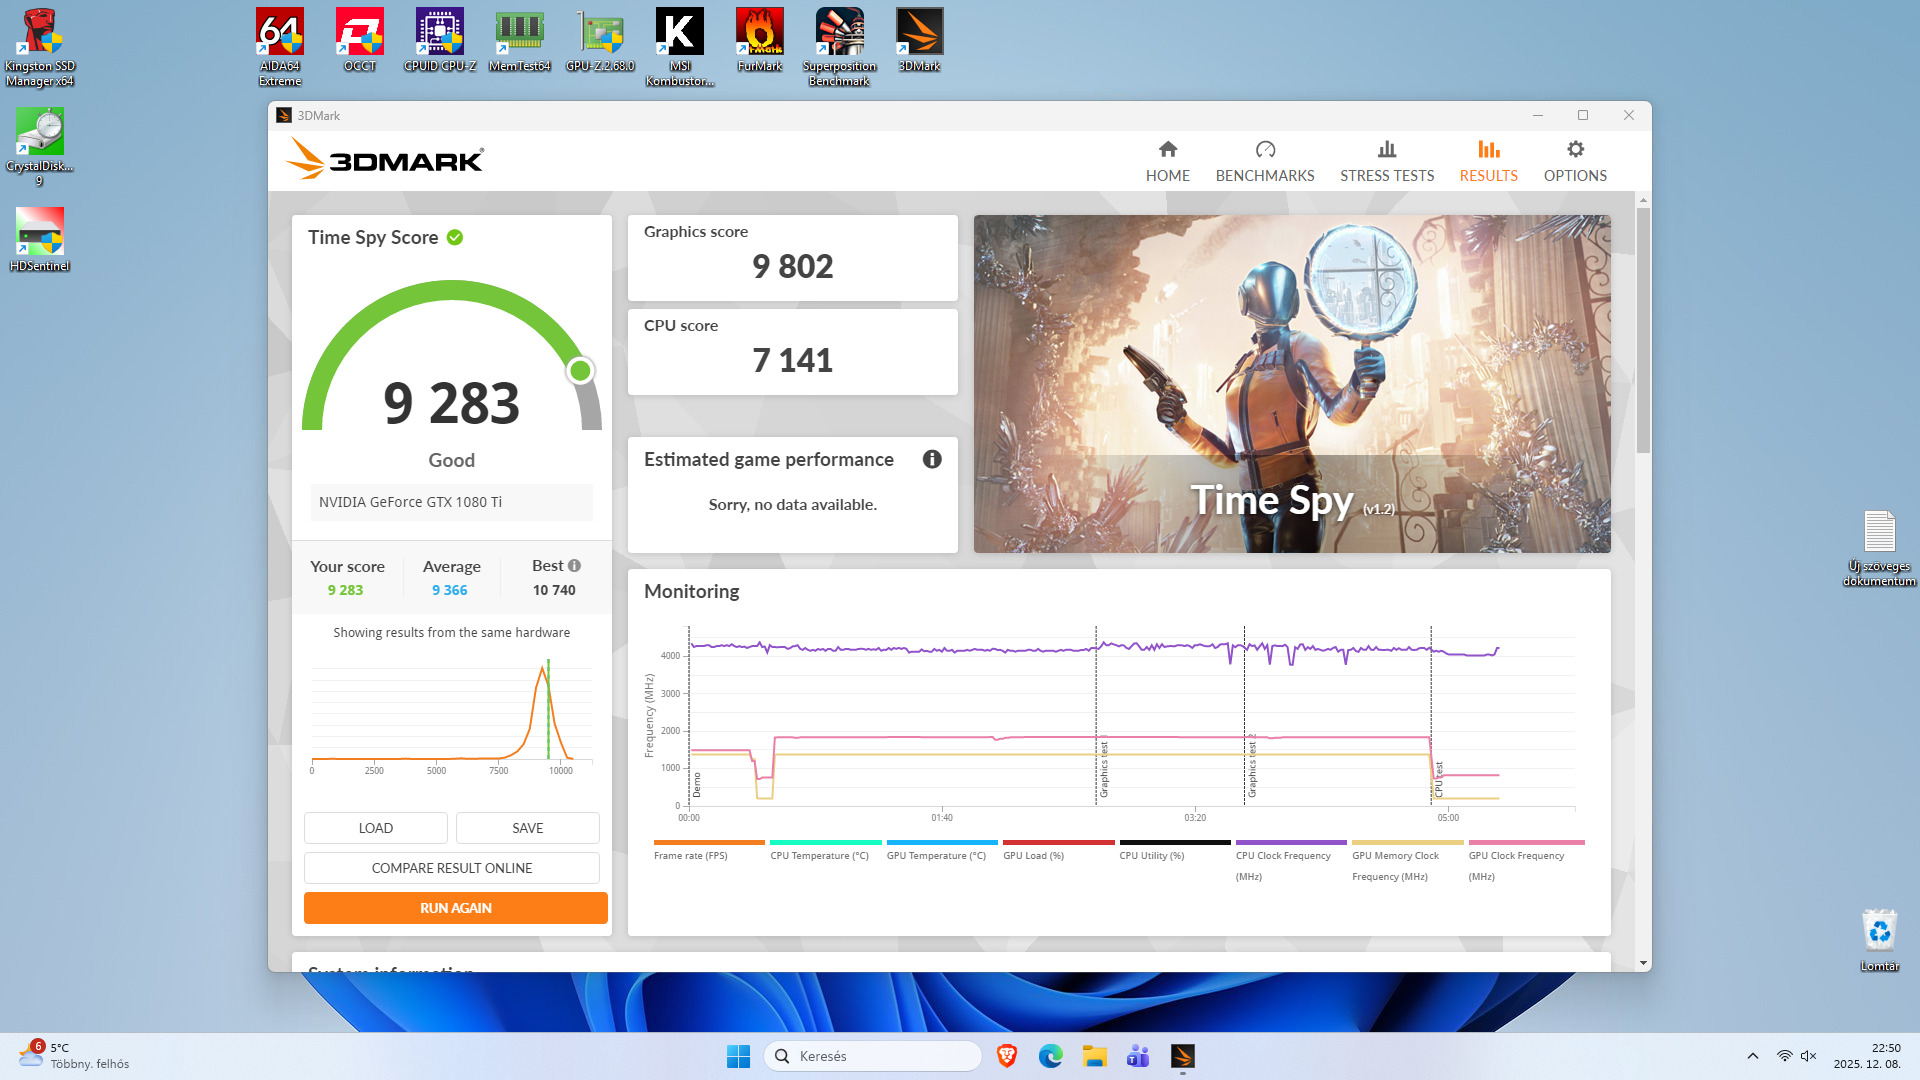Open GPU-Z desktop shortcut
This screenshot has height=1080, width=1920.
pyautogui.click(x=600, y=42)
